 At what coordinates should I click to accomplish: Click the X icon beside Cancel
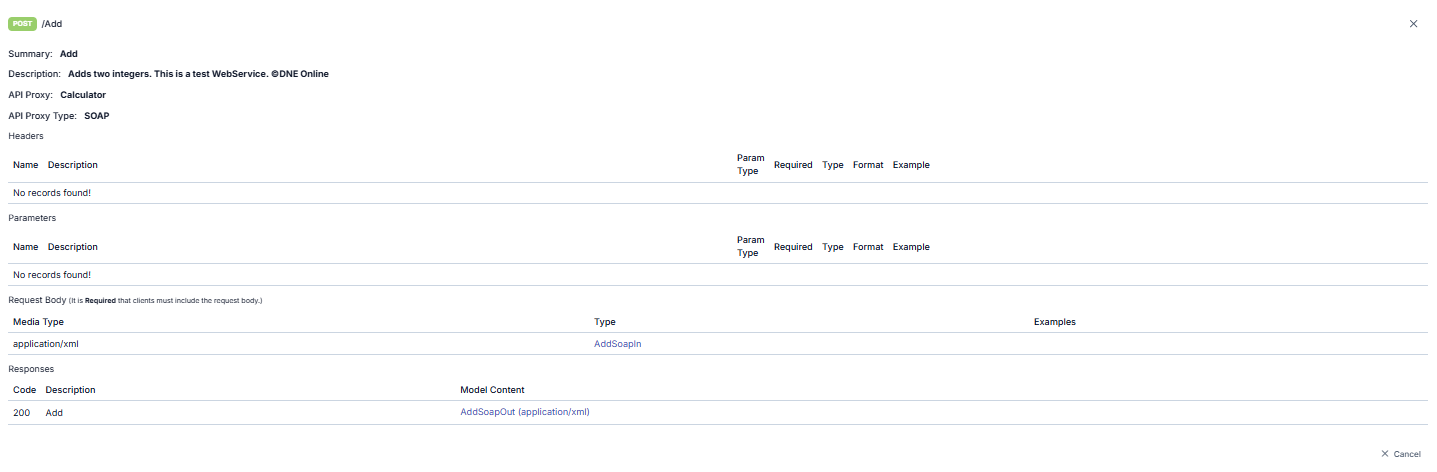pyautogui.click(x=1385, y=454)
